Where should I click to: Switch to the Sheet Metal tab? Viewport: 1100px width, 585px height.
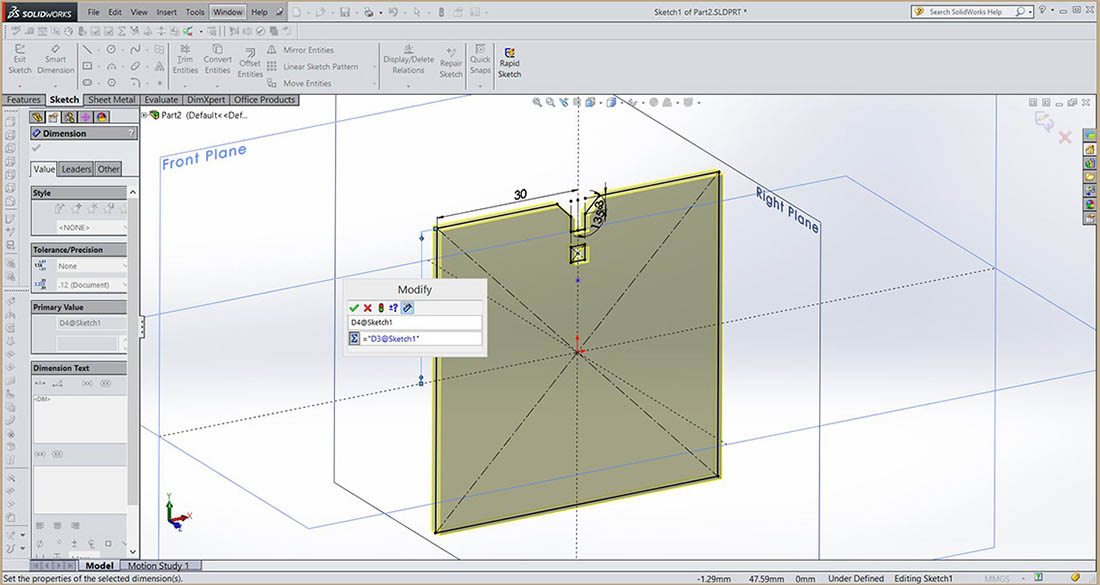112,100
